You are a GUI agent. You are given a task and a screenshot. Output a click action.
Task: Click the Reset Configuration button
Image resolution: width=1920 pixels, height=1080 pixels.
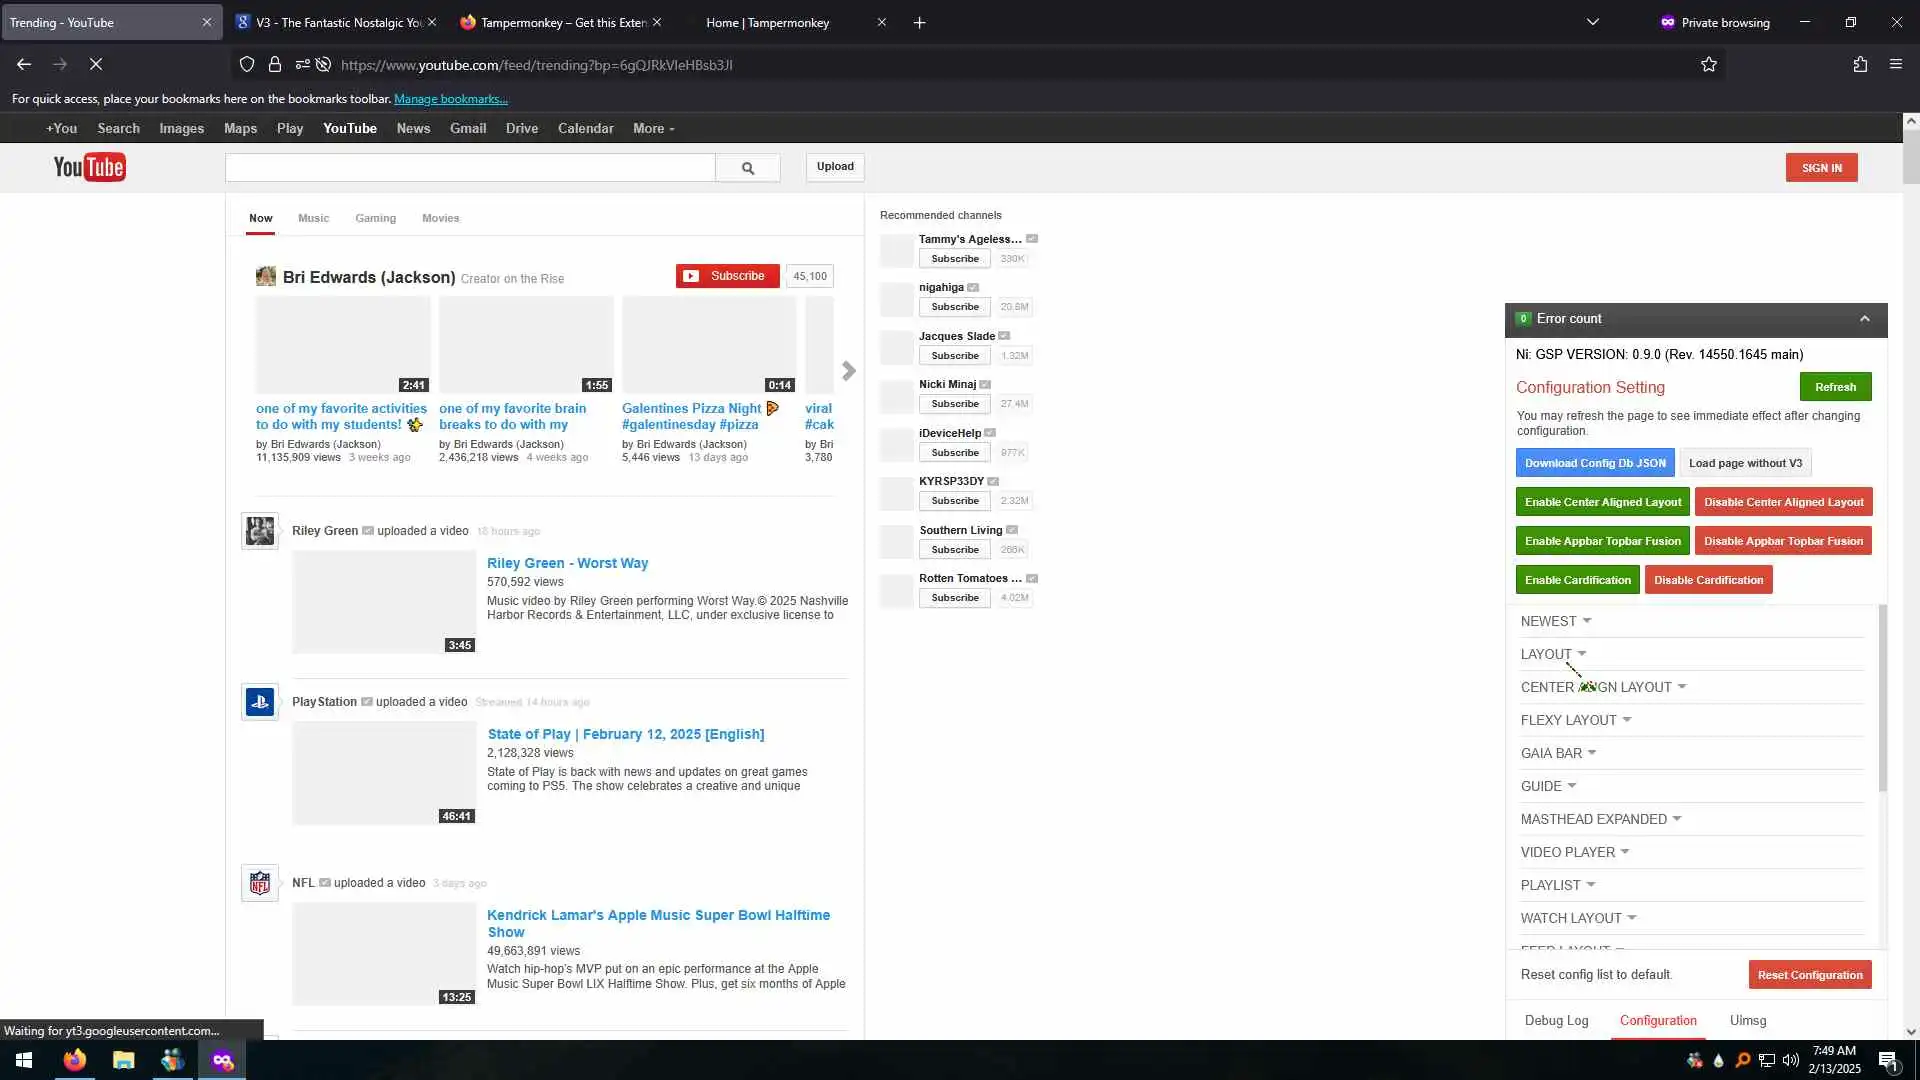(x=1809, y=975)
